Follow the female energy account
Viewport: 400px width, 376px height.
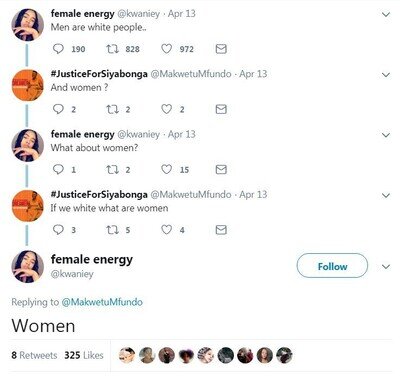tap(332, 266)
